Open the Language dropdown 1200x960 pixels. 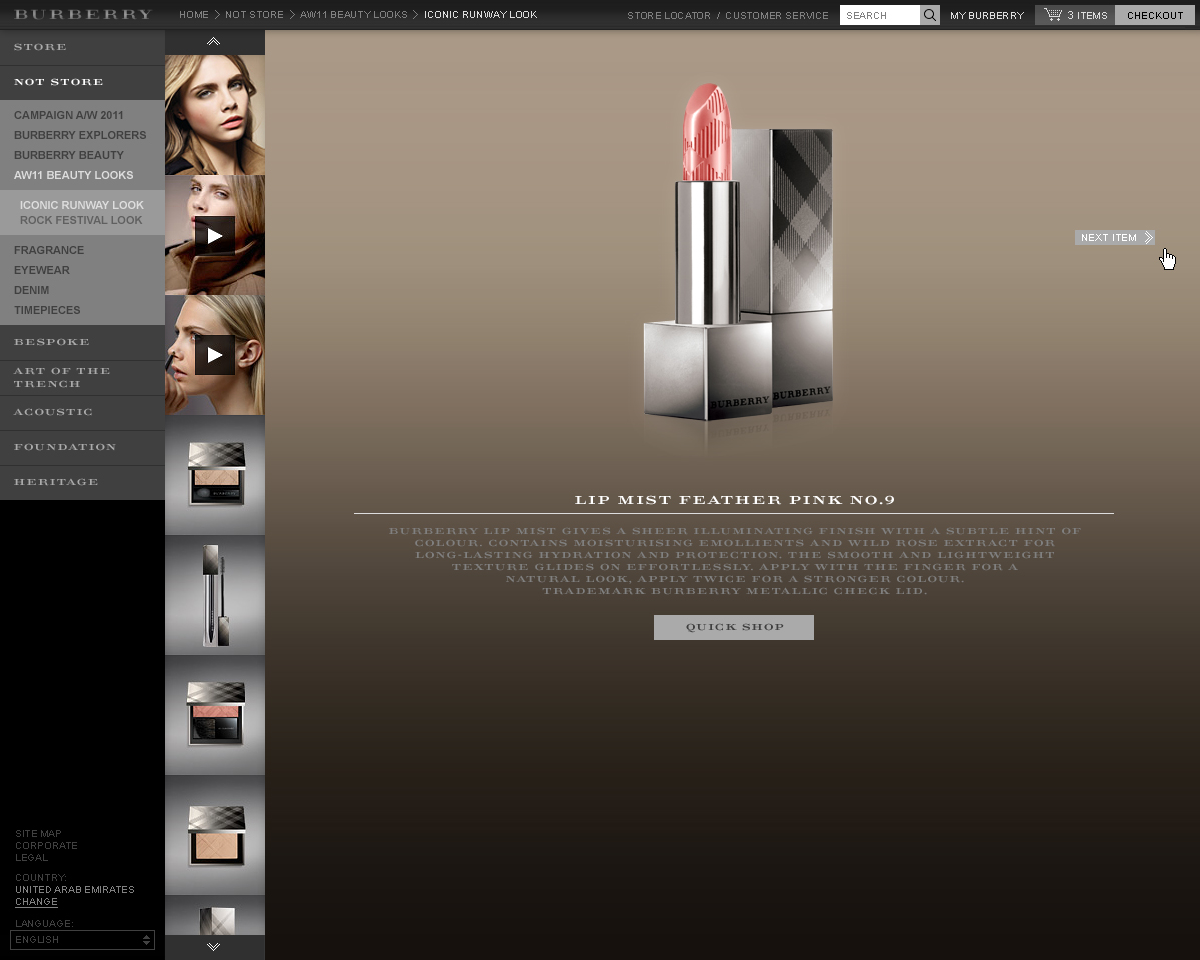(x=82, y=940)
